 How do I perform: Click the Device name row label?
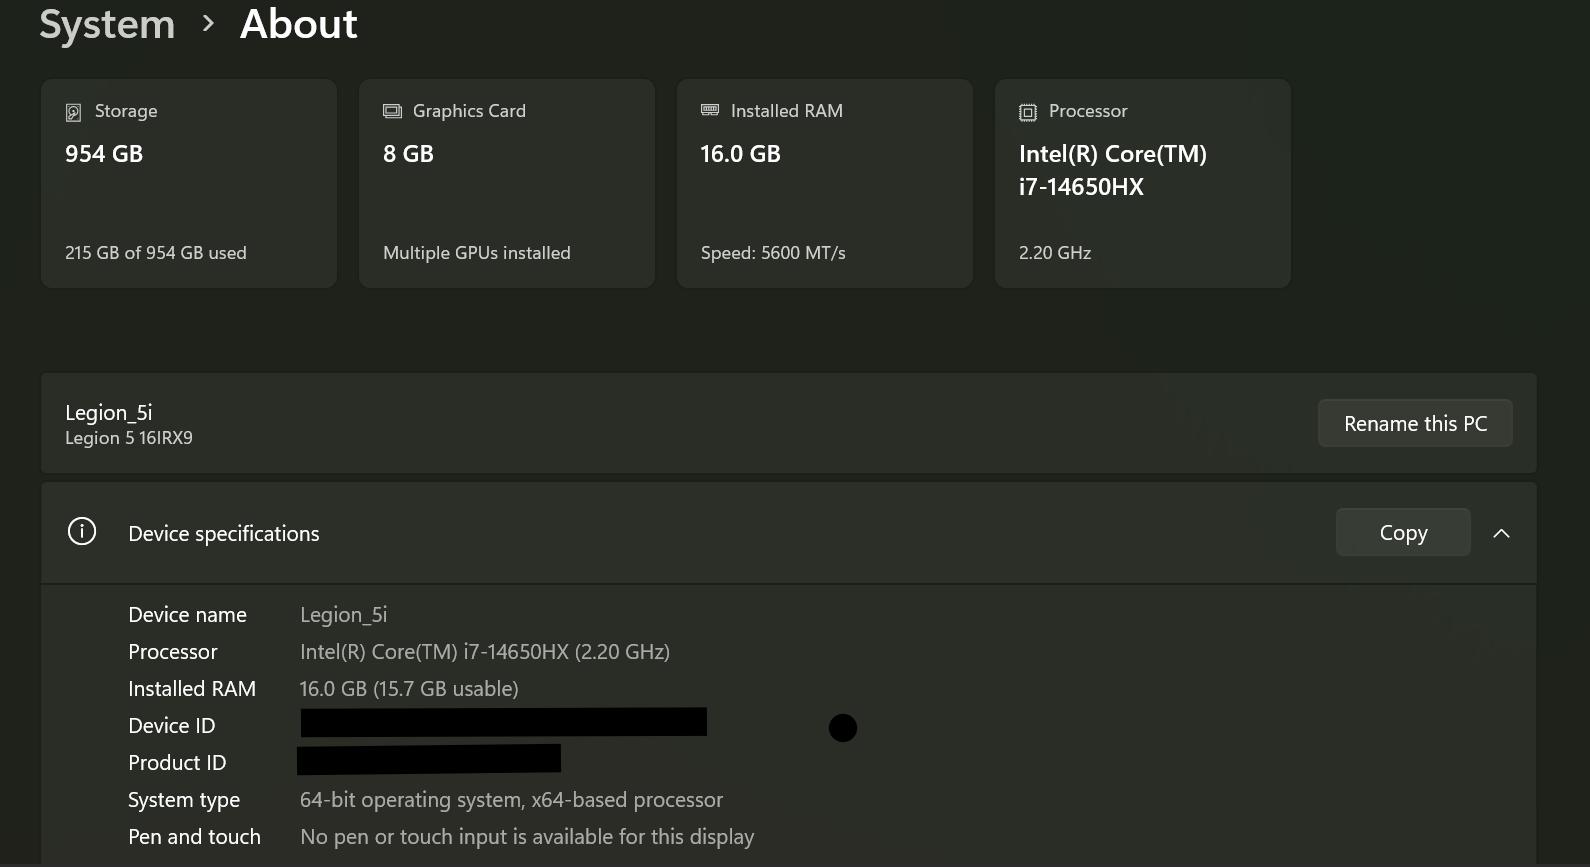tap(187, 615)
